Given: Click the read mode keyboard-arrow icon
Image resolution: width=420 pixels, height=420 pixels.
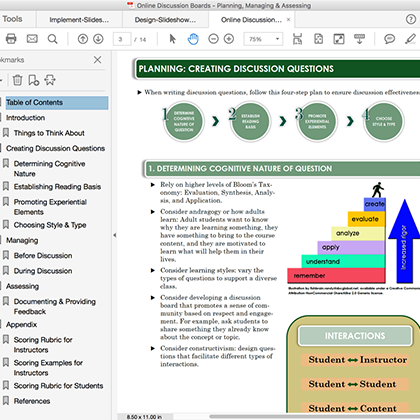Looking at the screenshot, I should click(x=359, y=39).
